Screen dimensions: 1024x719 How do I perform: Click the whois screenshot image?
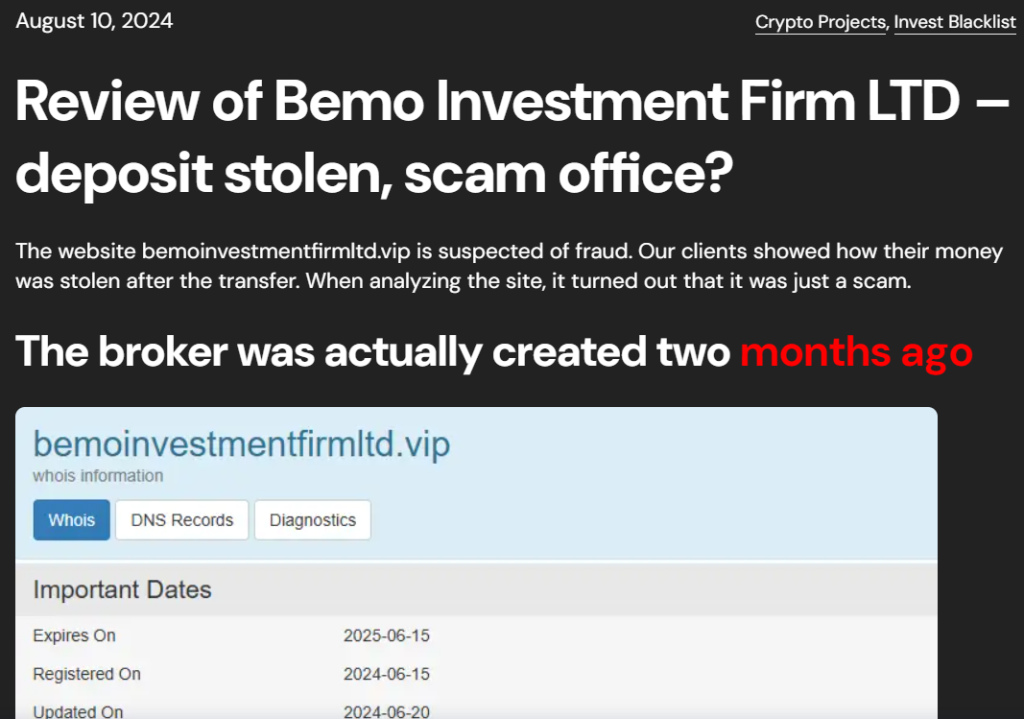(476, 563)
